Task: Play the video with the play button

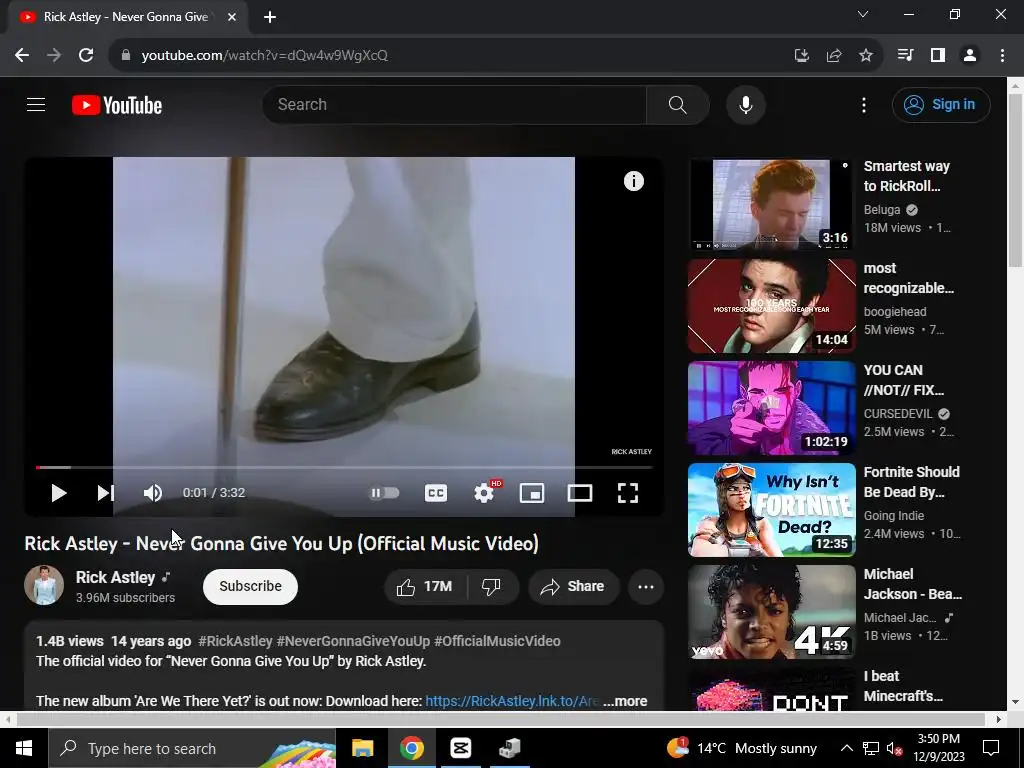Action: 59,493
